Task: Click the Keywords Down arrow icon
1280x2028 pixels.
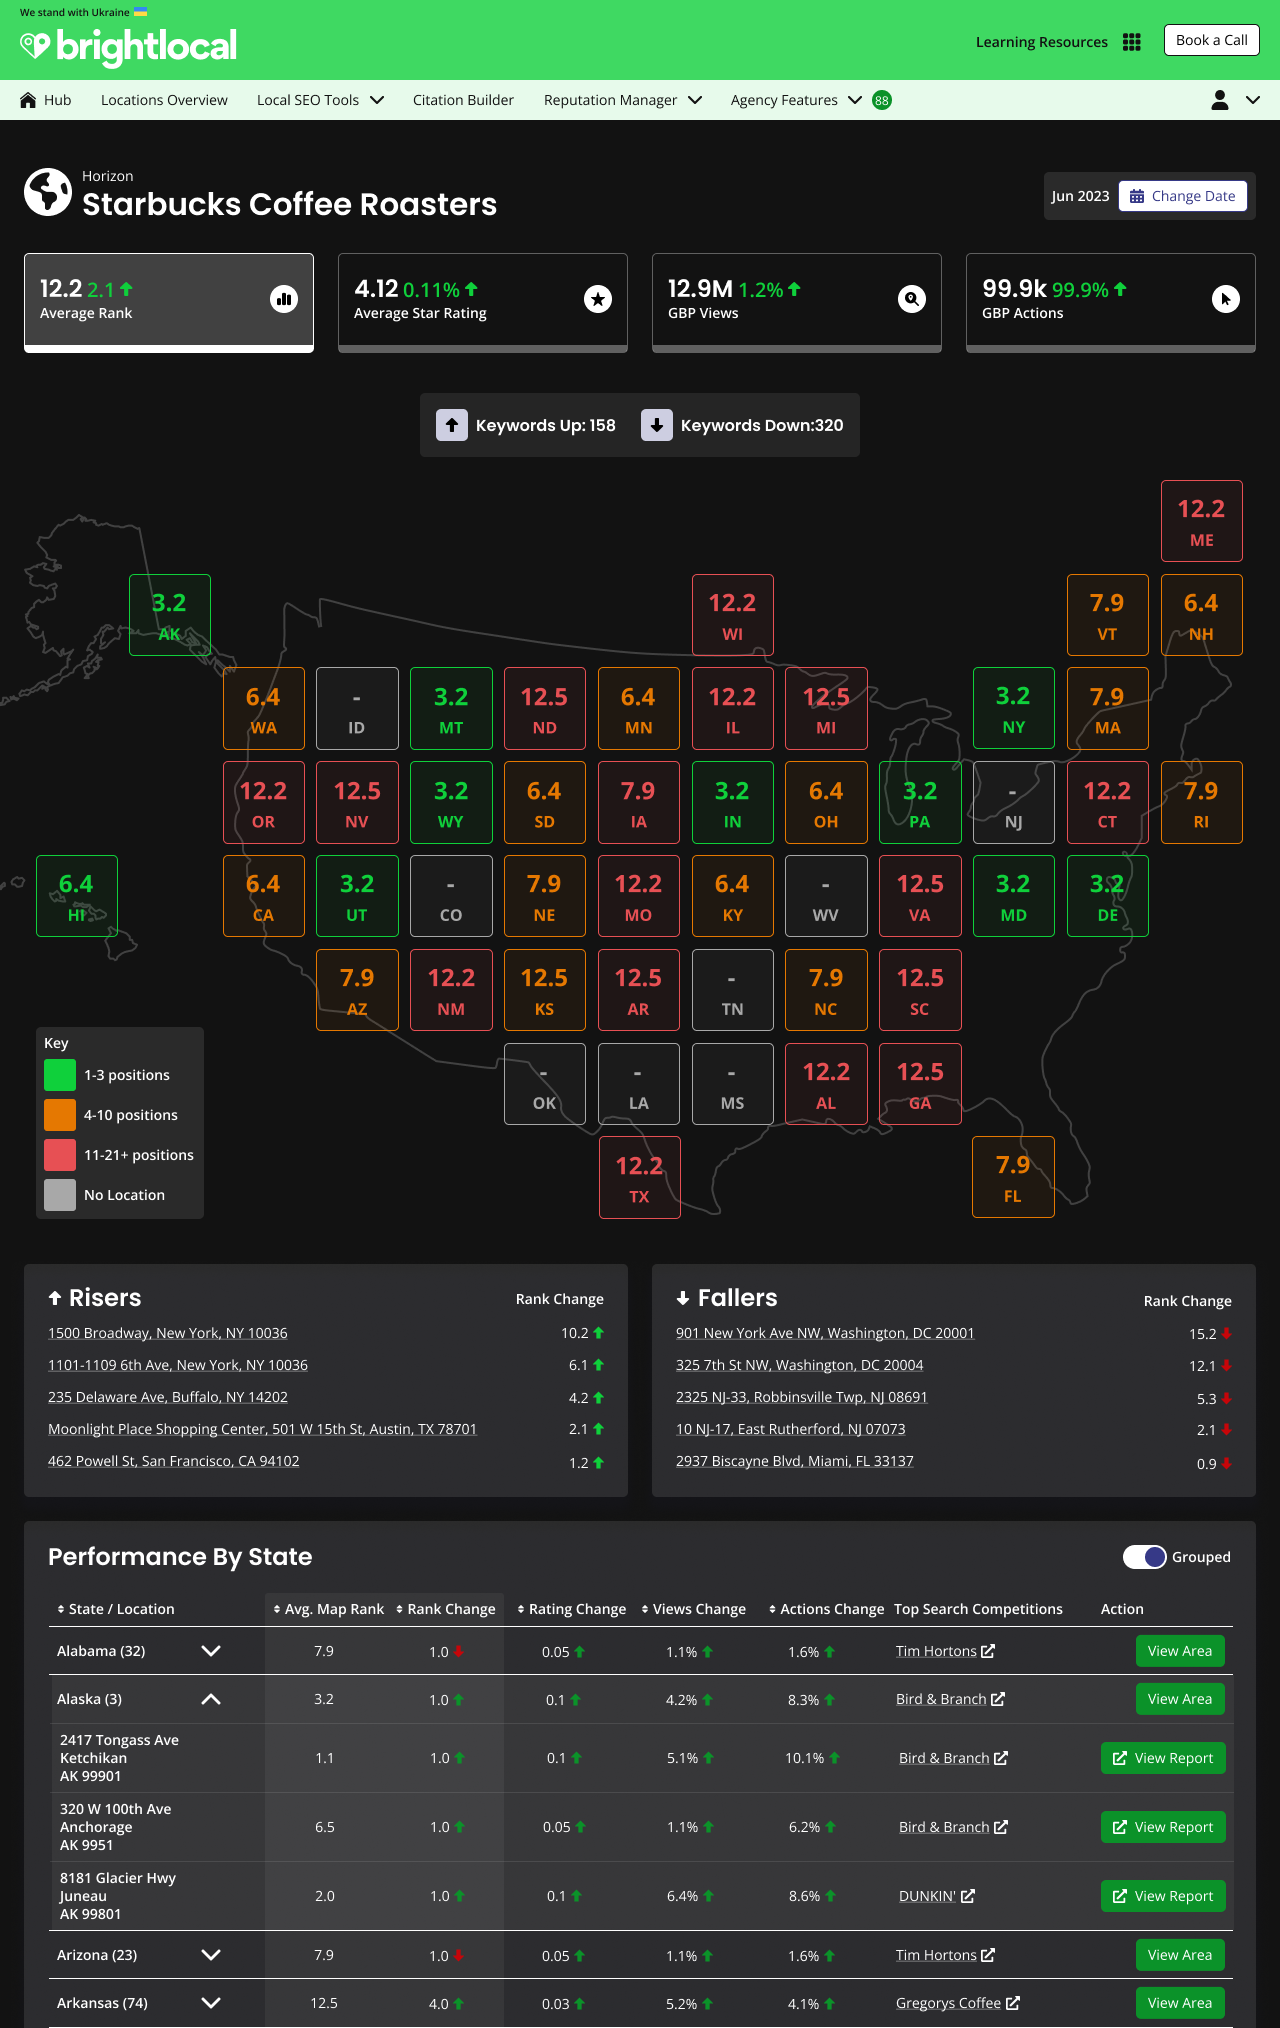Action: point(657,425)
